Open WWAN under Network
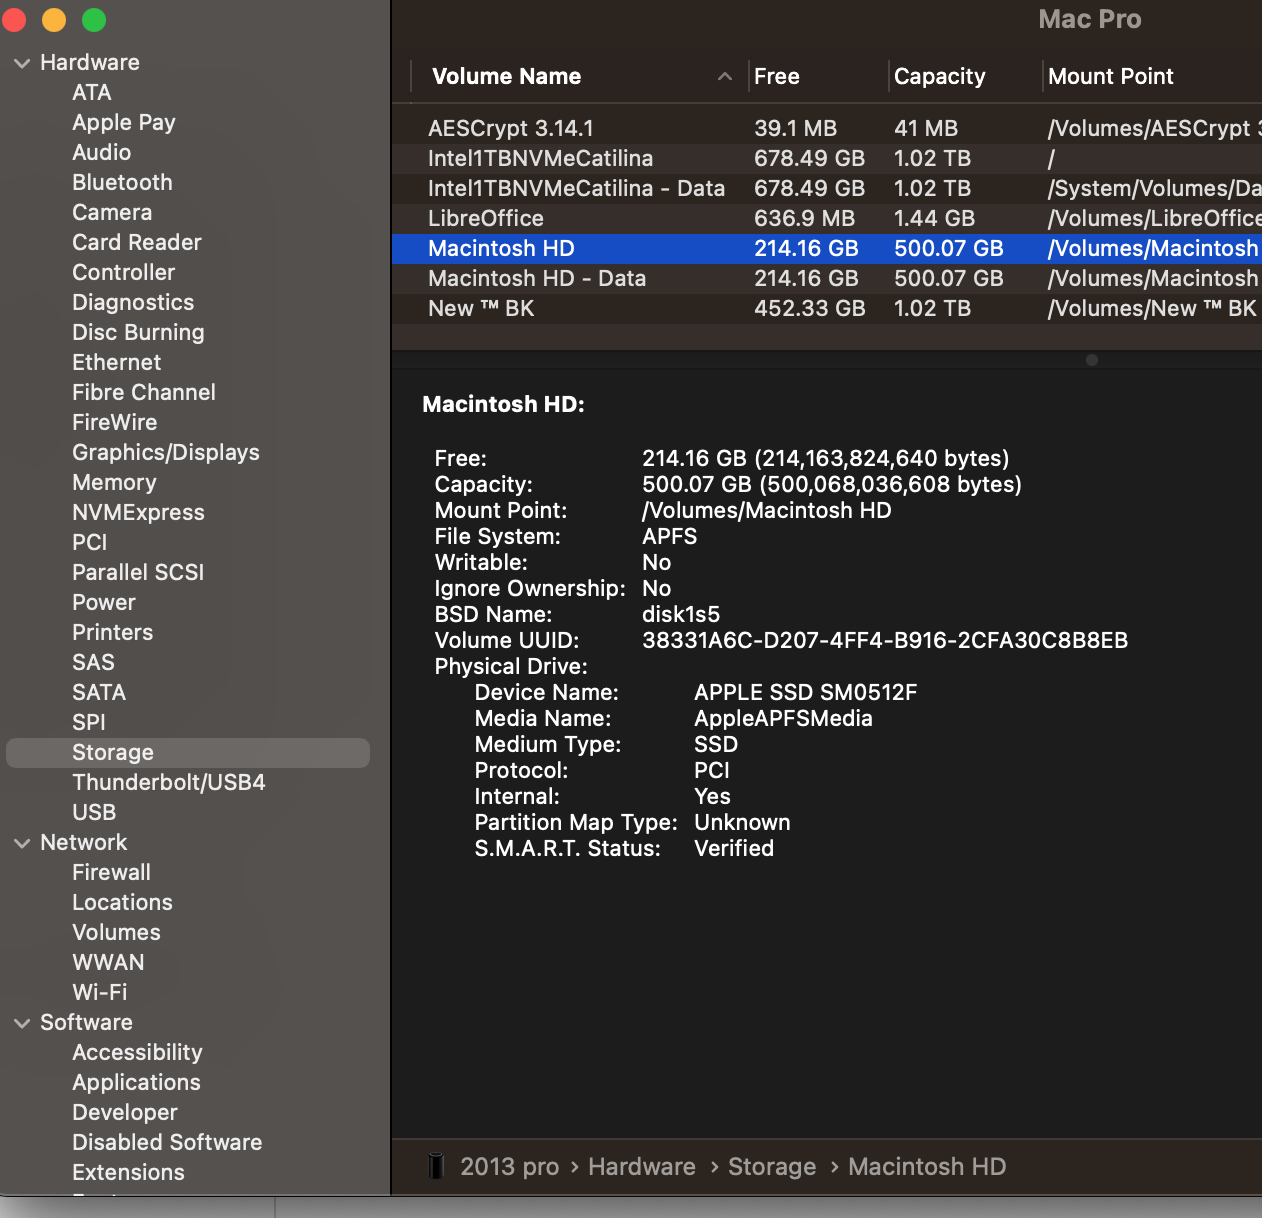Image resolution: width=1262 pixels, height=1218 pixels. click(108, 963)
